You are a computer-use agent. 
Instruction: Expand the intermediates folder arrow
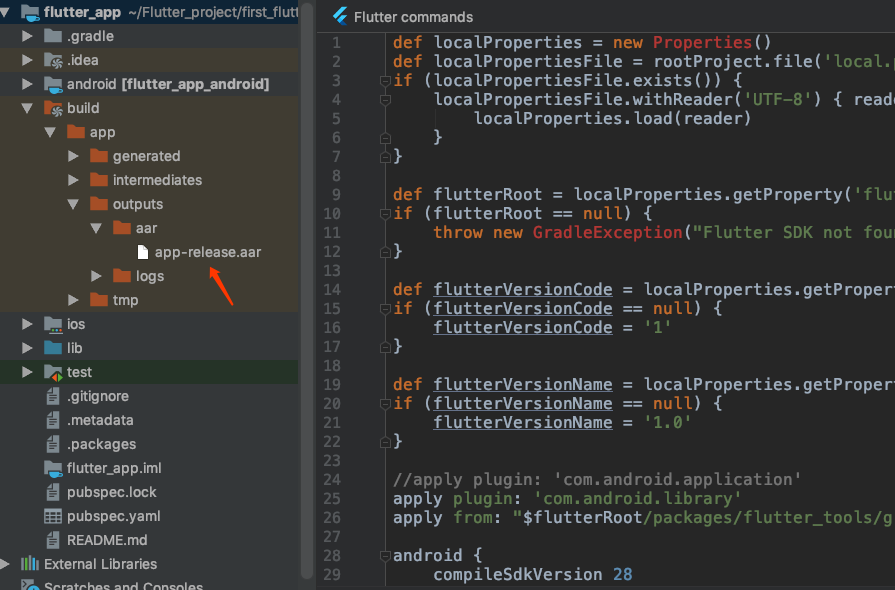(x=73, y=180)
